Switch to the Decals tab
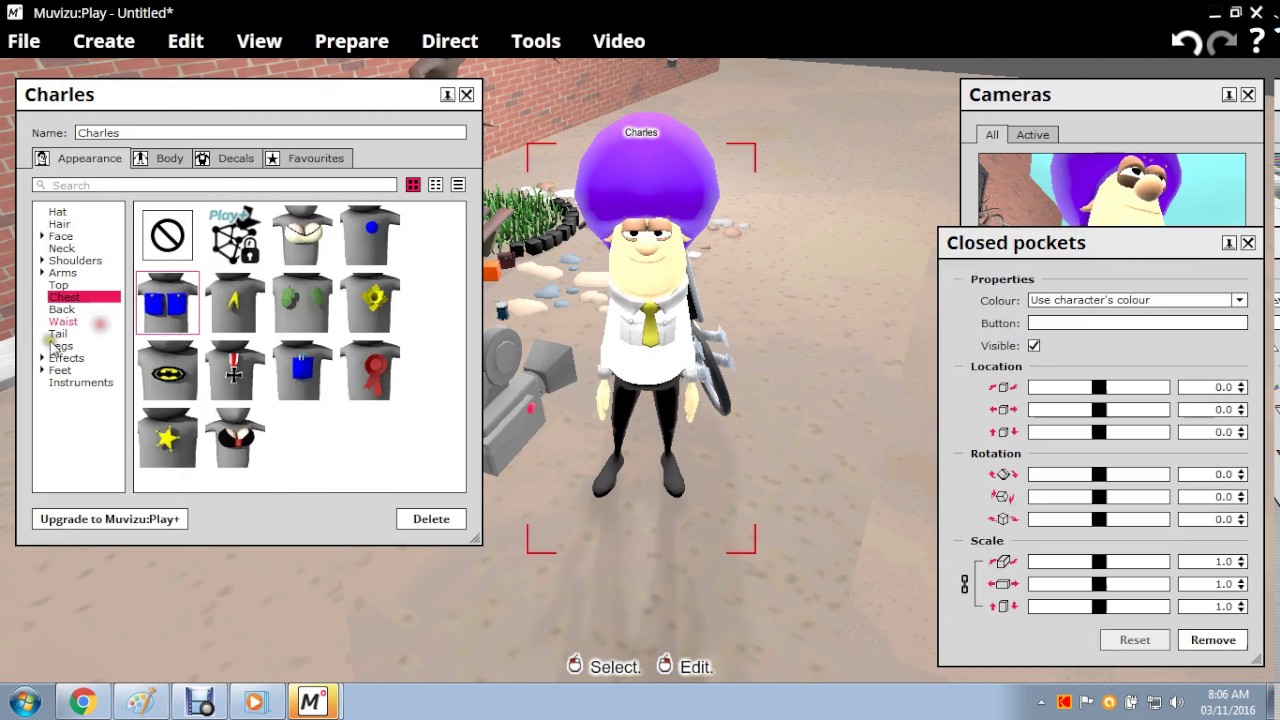Screen dimensions: 1280x720 (225, 158)
